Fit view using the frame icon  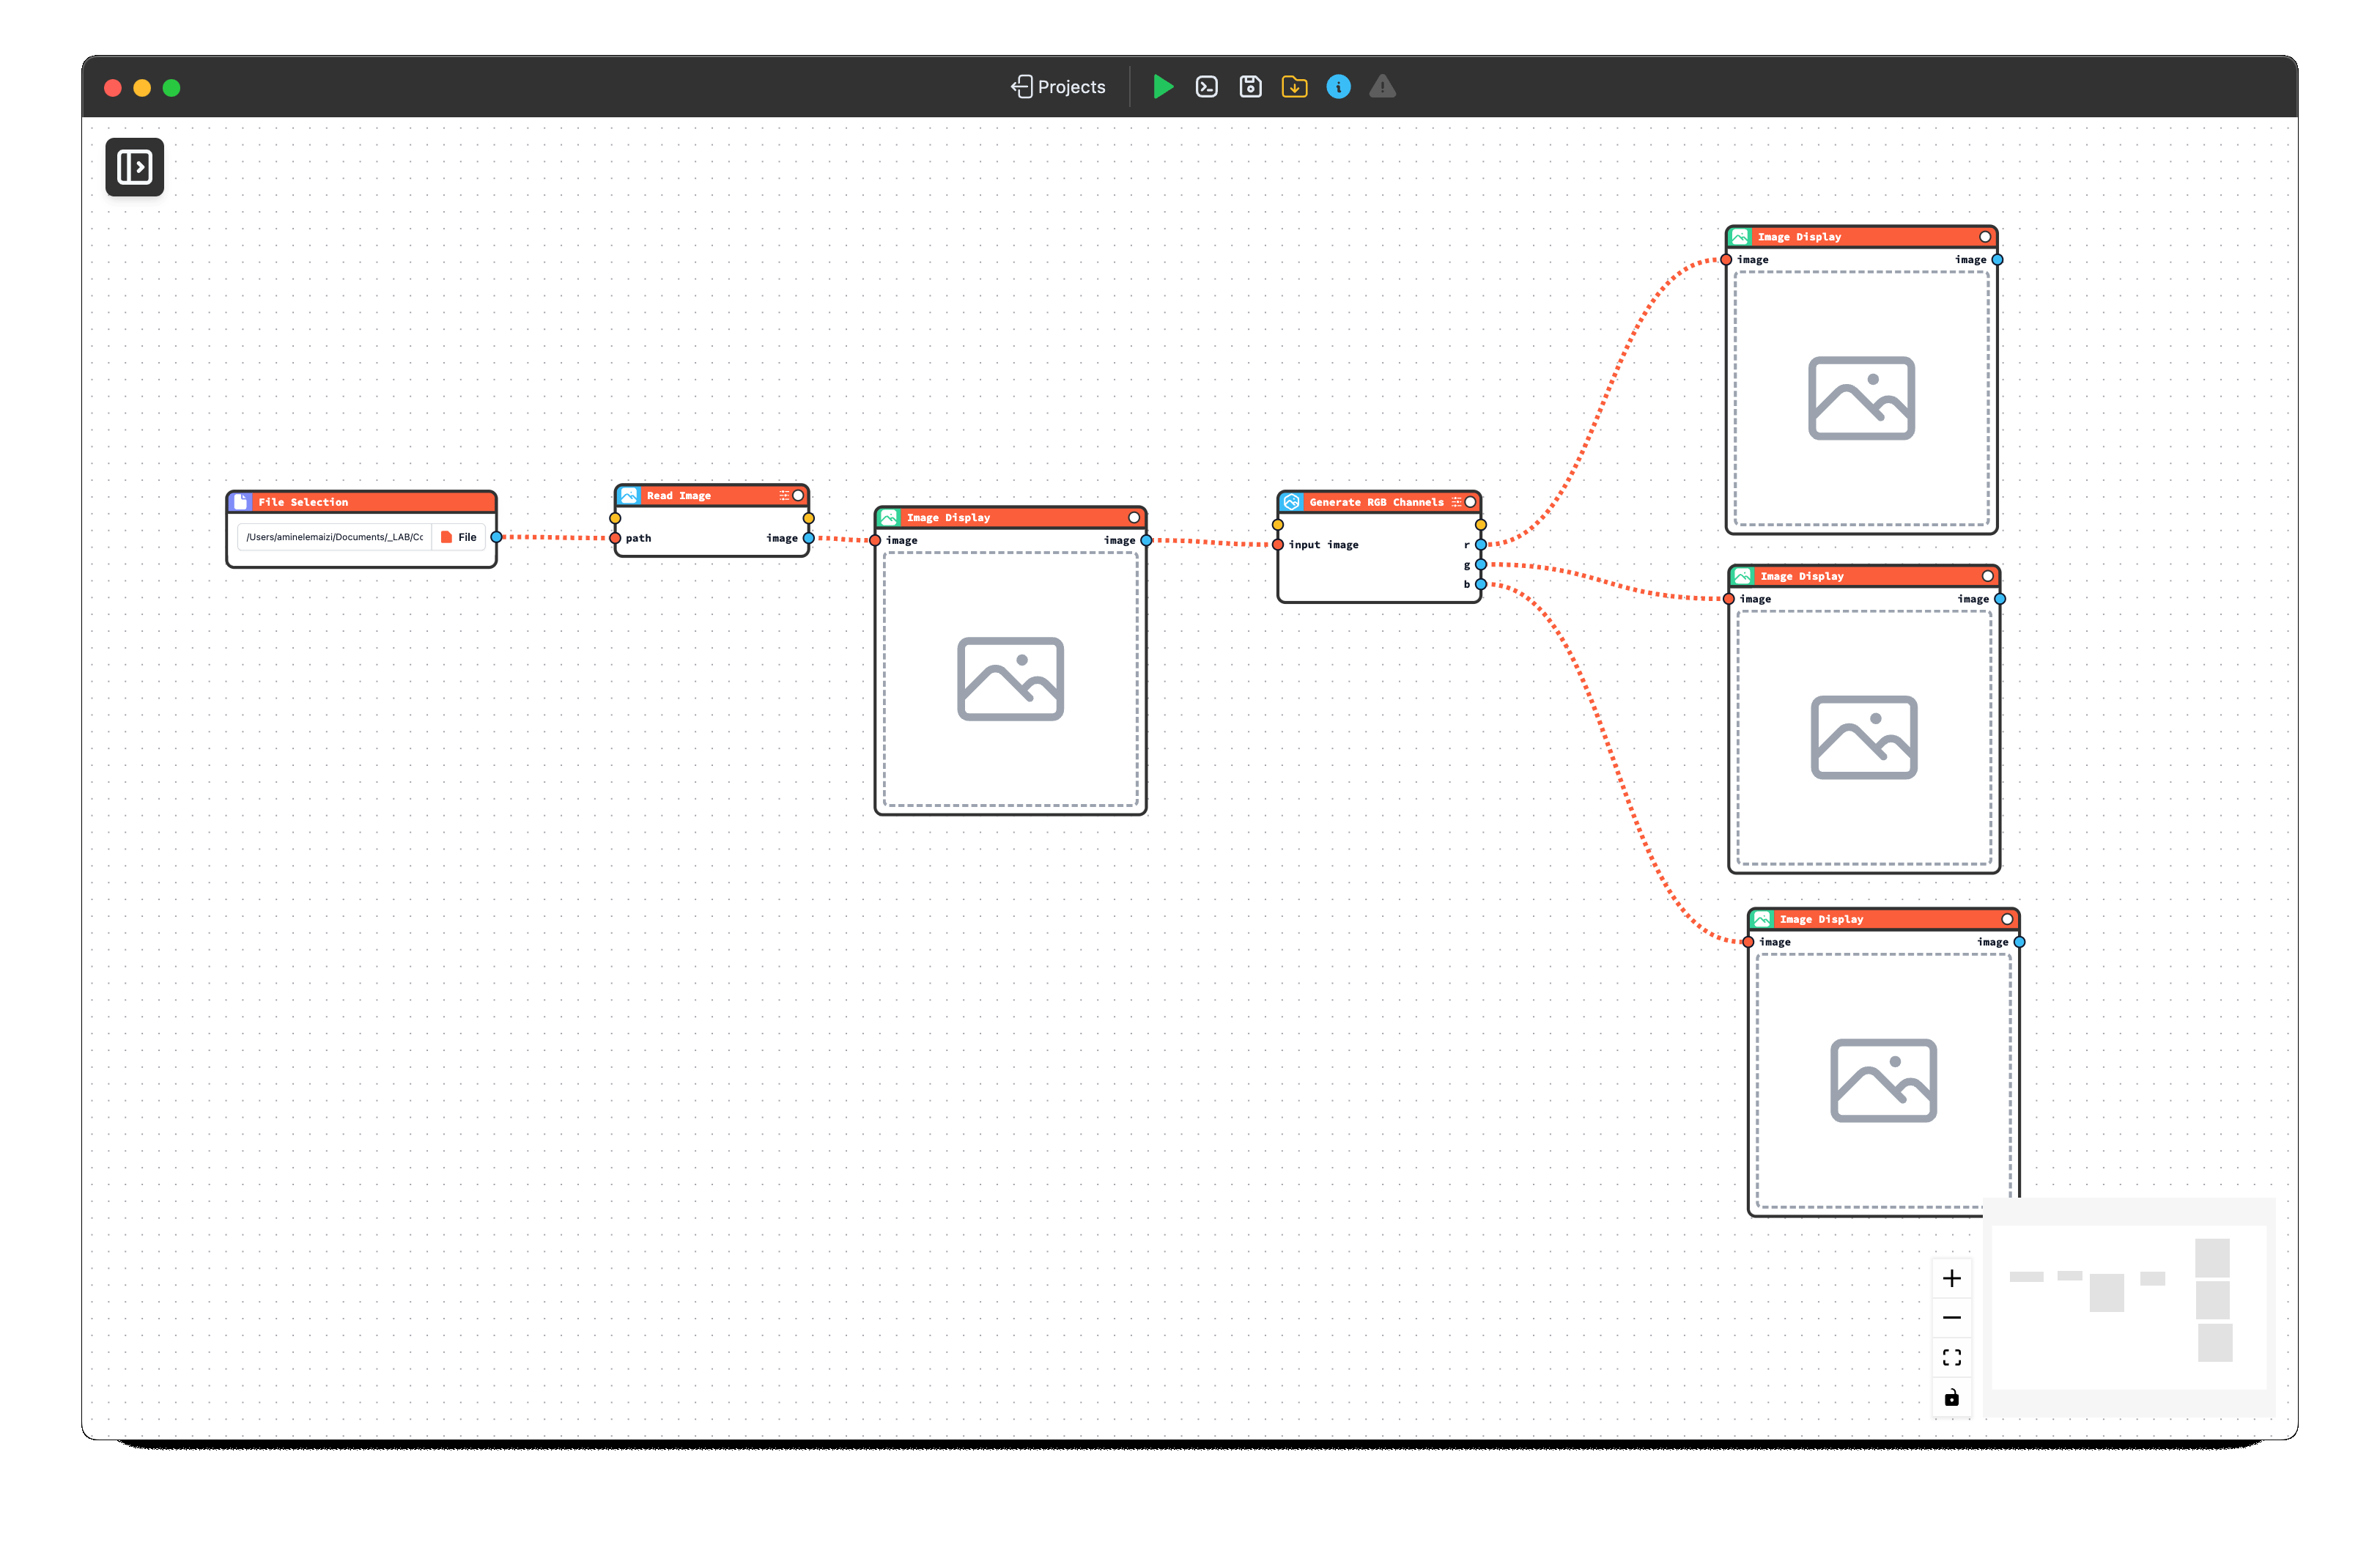pyautogui.click(x=1951, y=1357)
